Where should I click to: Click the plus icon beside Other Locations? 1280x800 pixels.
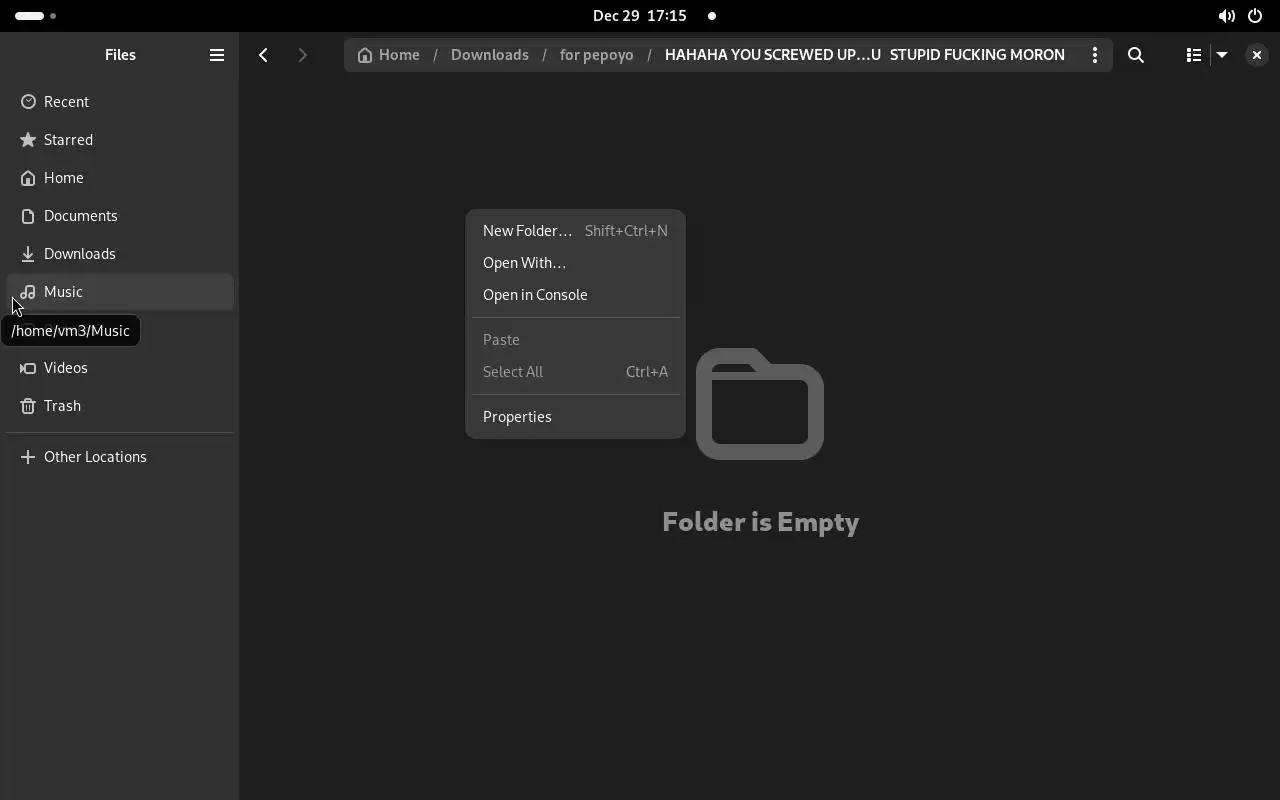(28, 457)
